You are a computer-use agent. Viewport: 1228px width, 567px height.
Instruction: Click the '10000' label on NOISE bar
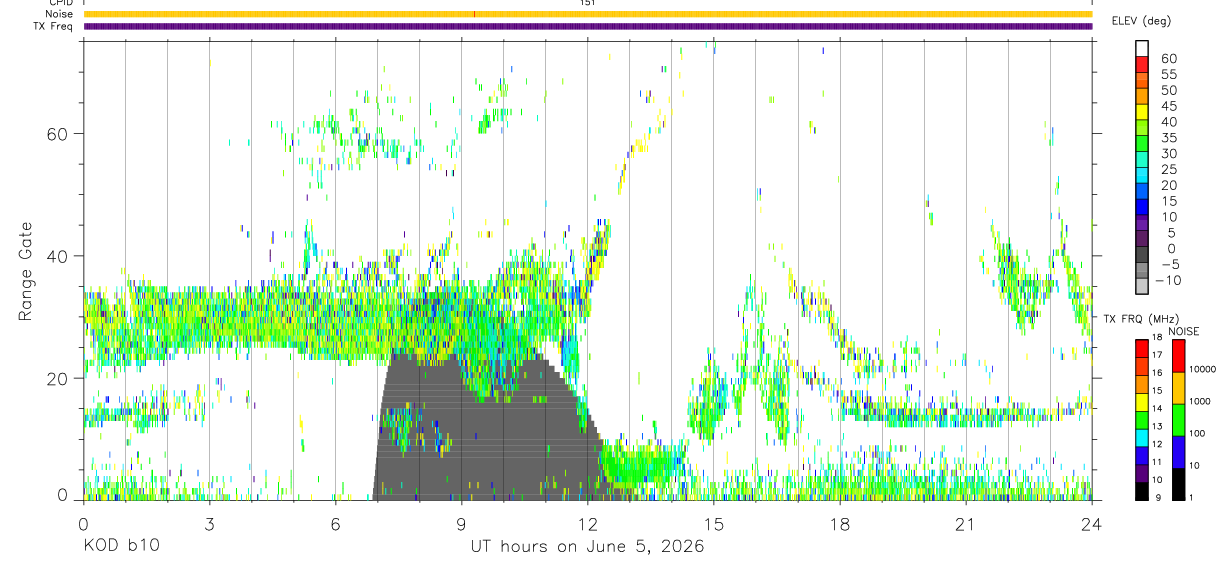point(1203,369)
